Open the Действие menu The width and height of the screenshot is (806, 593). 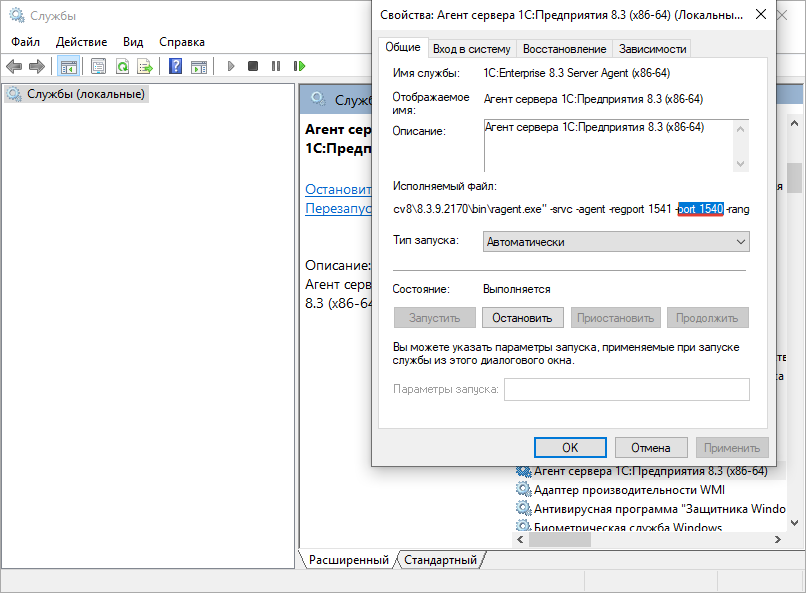81,42
